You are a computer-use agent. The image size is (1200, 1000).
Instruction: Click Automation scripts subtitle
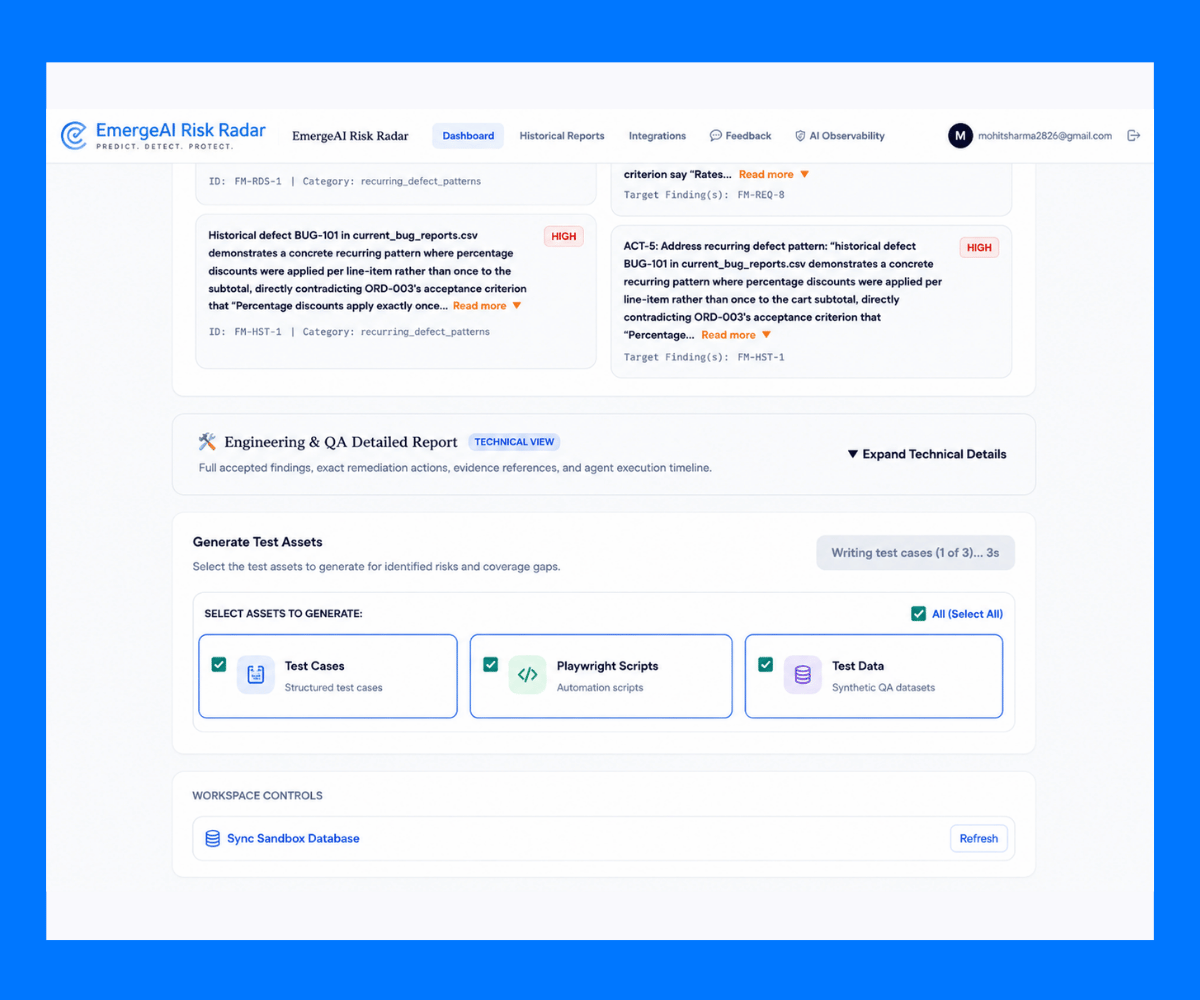pyautogui.click(x=600, y=688)
